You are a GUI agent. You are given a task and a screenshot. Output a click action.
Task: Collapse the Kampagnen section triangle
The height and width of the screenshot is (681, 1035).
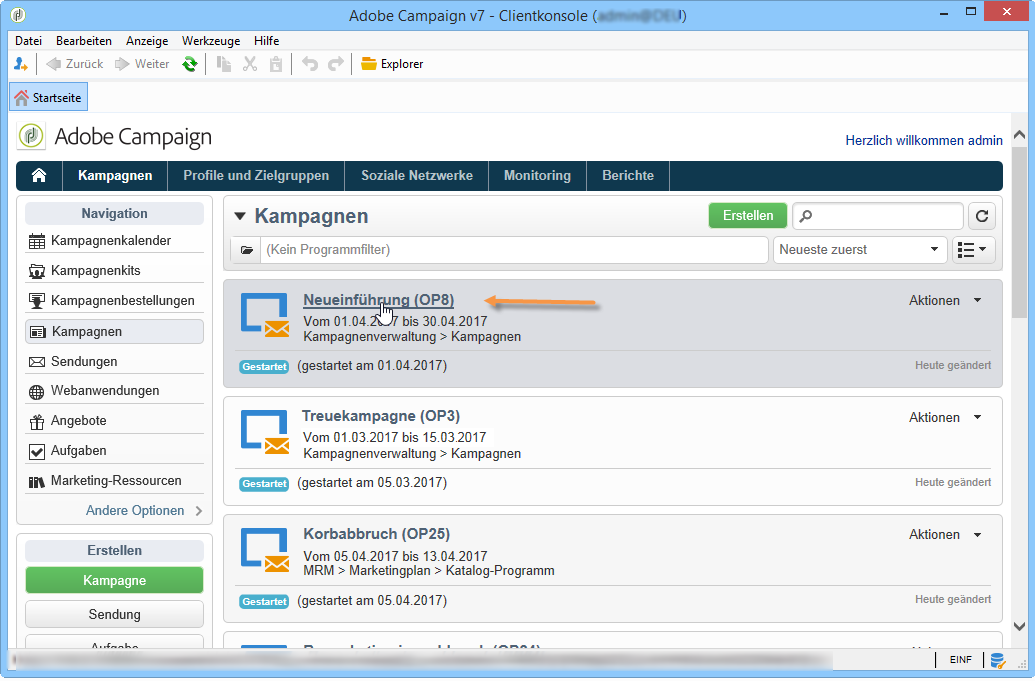[x=240, y=216]
